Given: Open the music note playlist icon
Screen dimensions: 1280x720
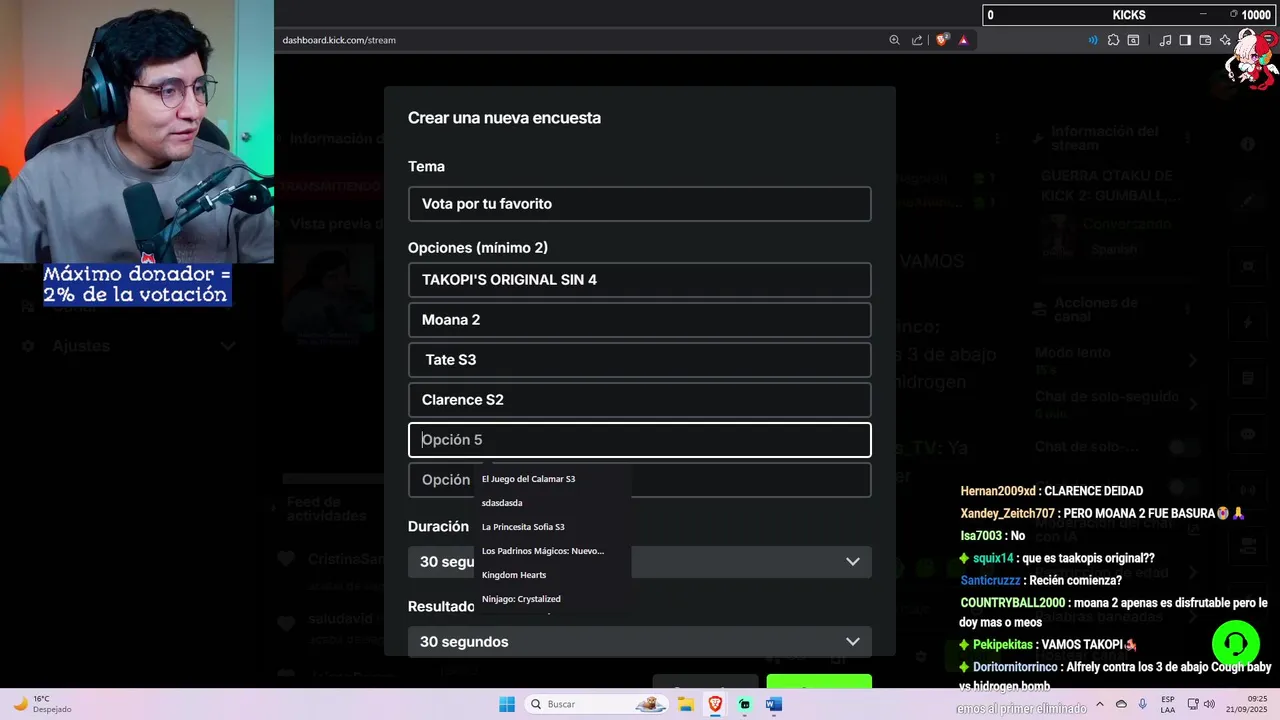Looking at the screenshot, I should (1165, 40).
